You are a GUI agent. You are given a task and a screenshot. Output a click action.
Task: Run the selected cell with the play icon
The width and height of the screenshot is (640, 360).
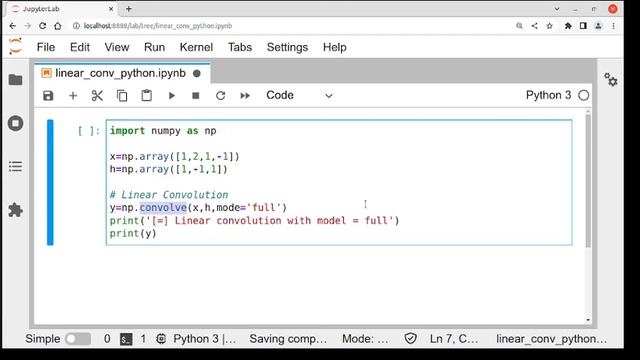171,96
